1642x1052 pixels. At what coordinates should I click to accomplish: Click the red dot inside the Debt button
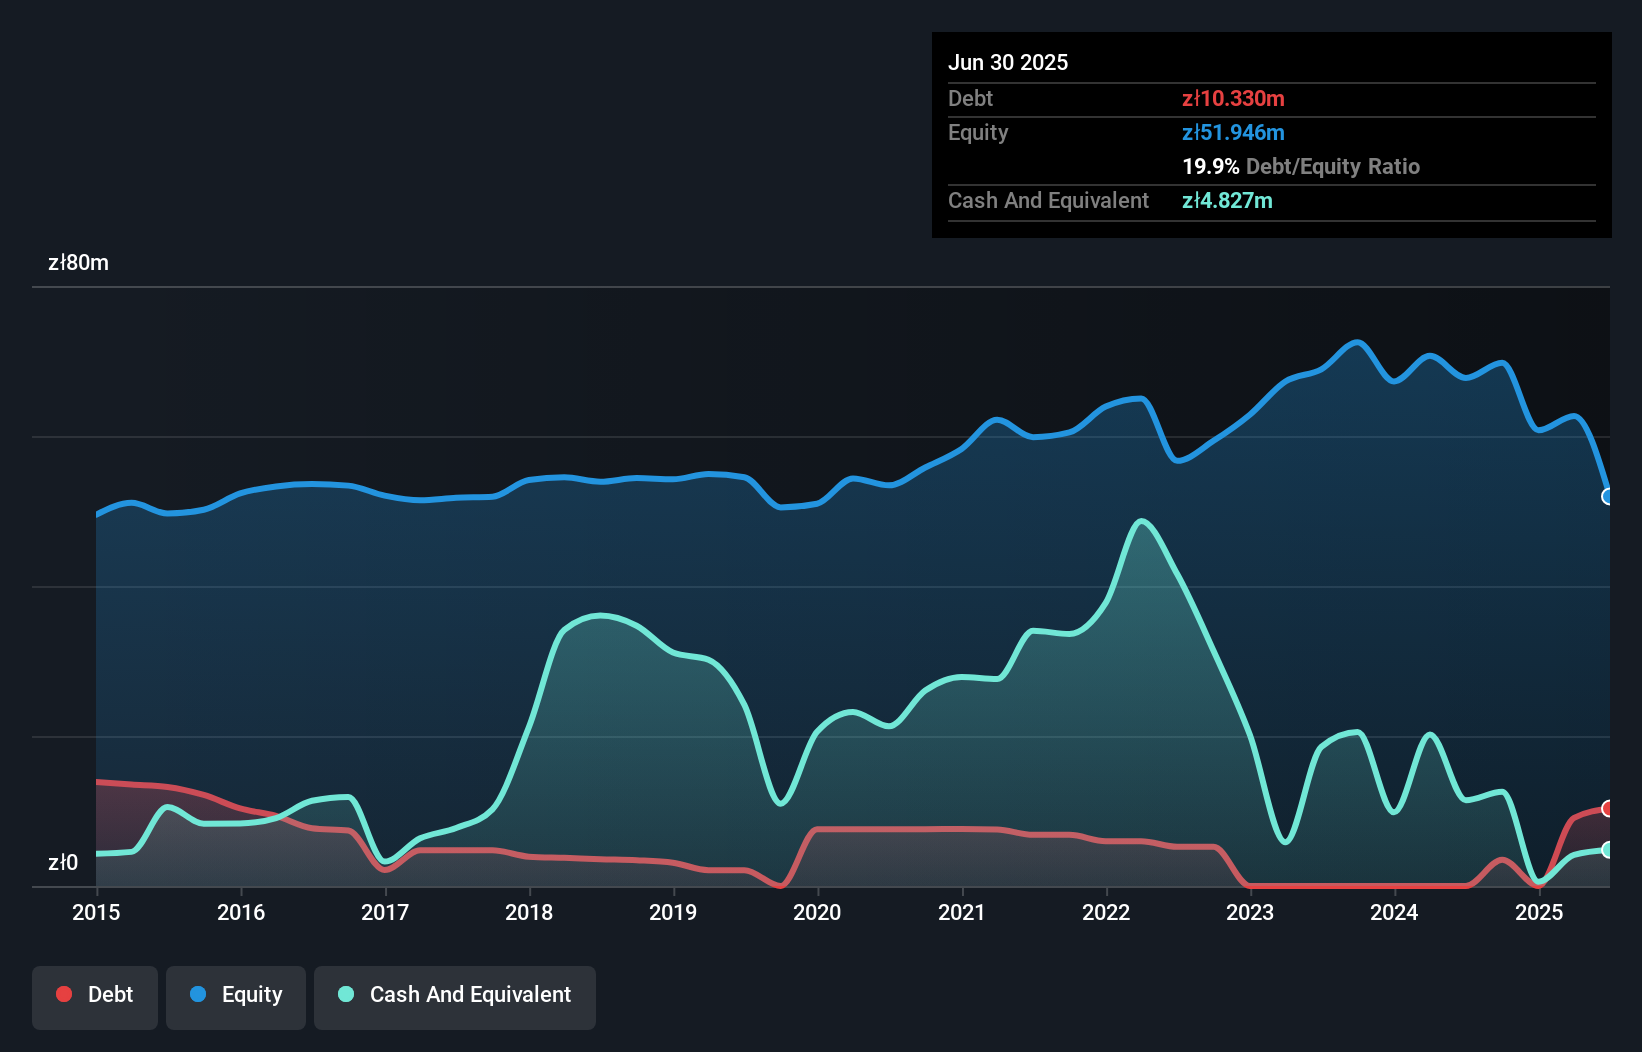[x=63, y=994]
